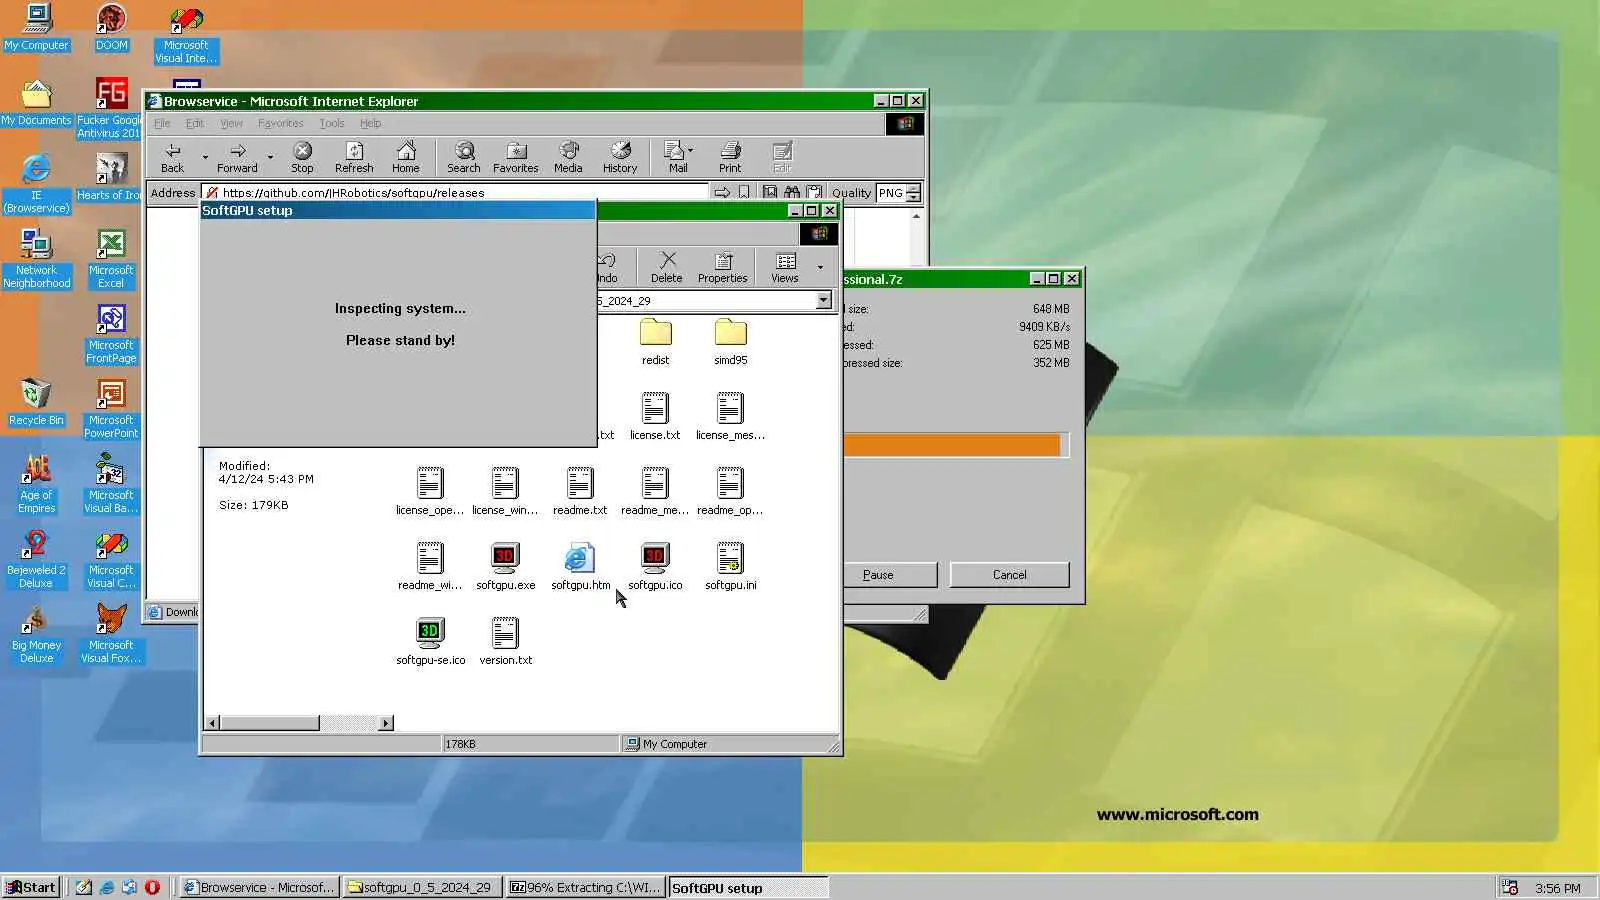1600x900 pixels.
Task: Select the softgpu-se.ico file
Action: pyautogui.click(x=430, y=641)
